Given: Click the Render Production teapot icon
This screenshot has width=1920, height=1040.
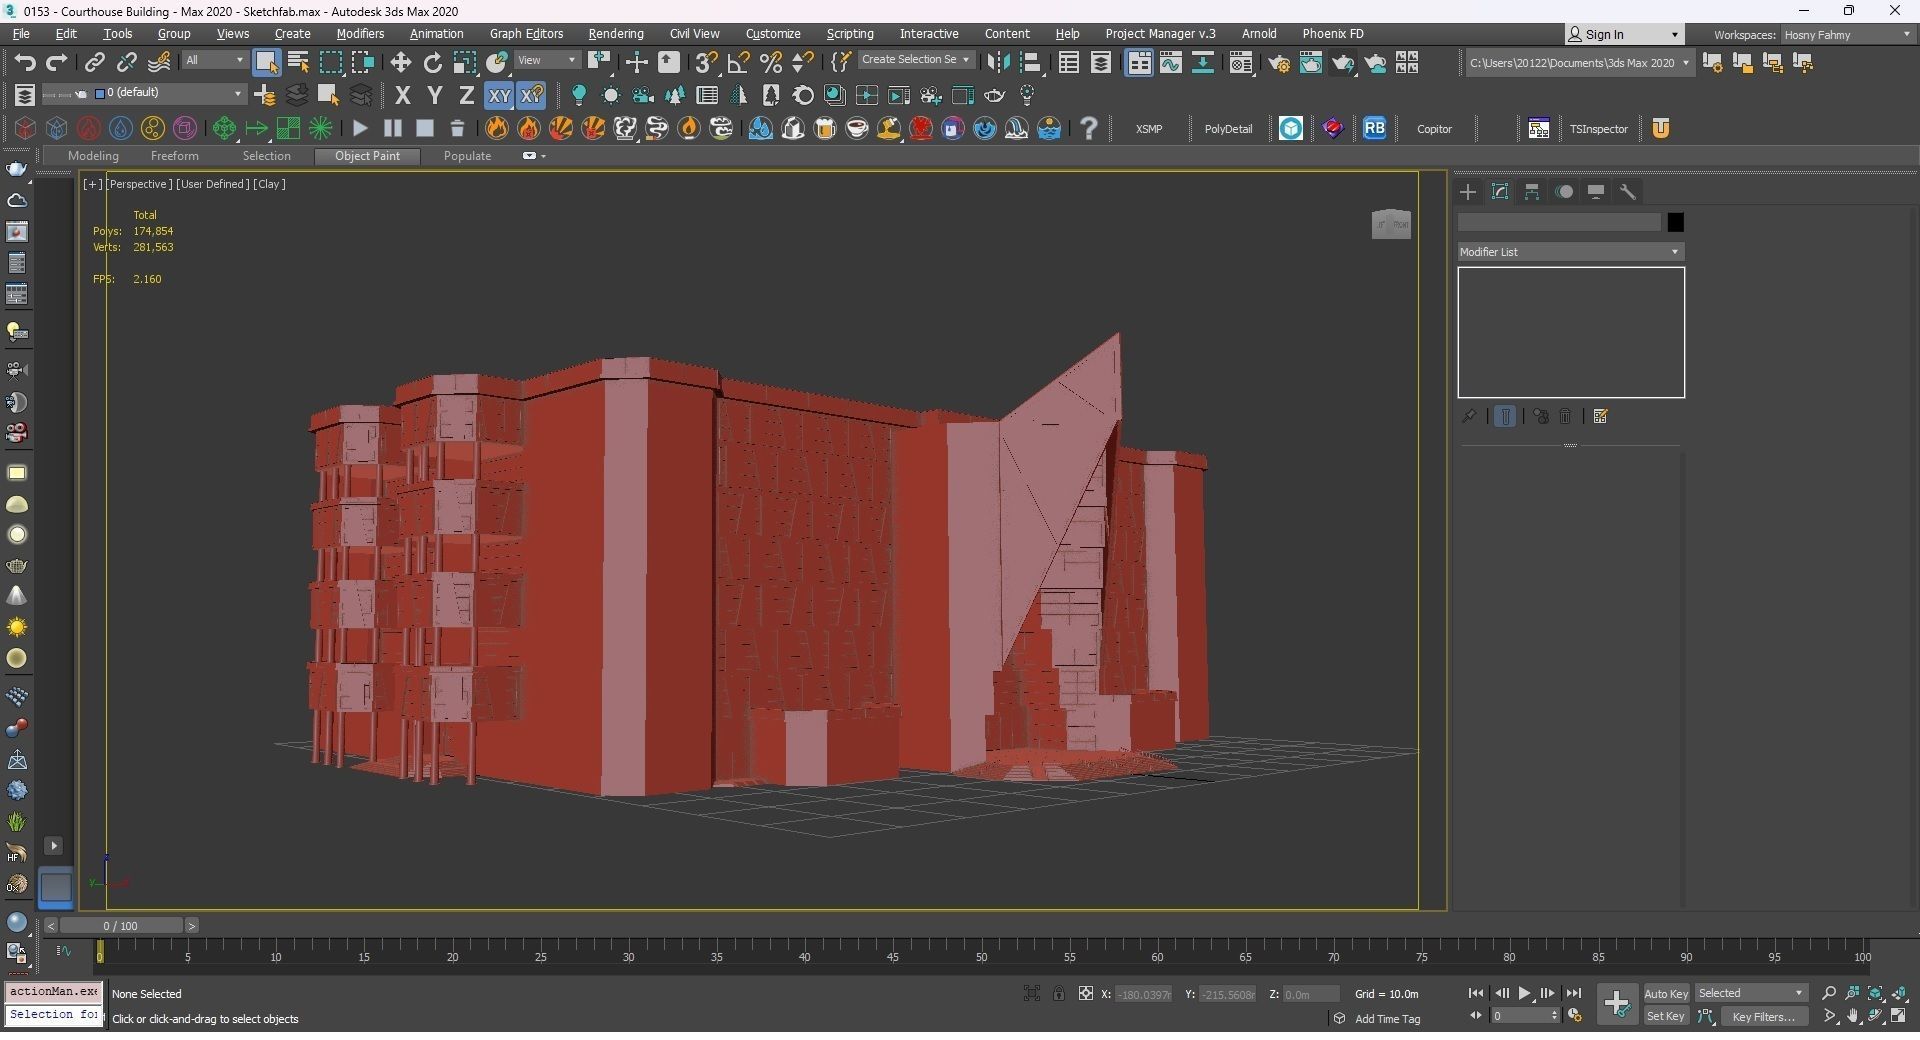Looking at the screenshot, I should 1342,63.
